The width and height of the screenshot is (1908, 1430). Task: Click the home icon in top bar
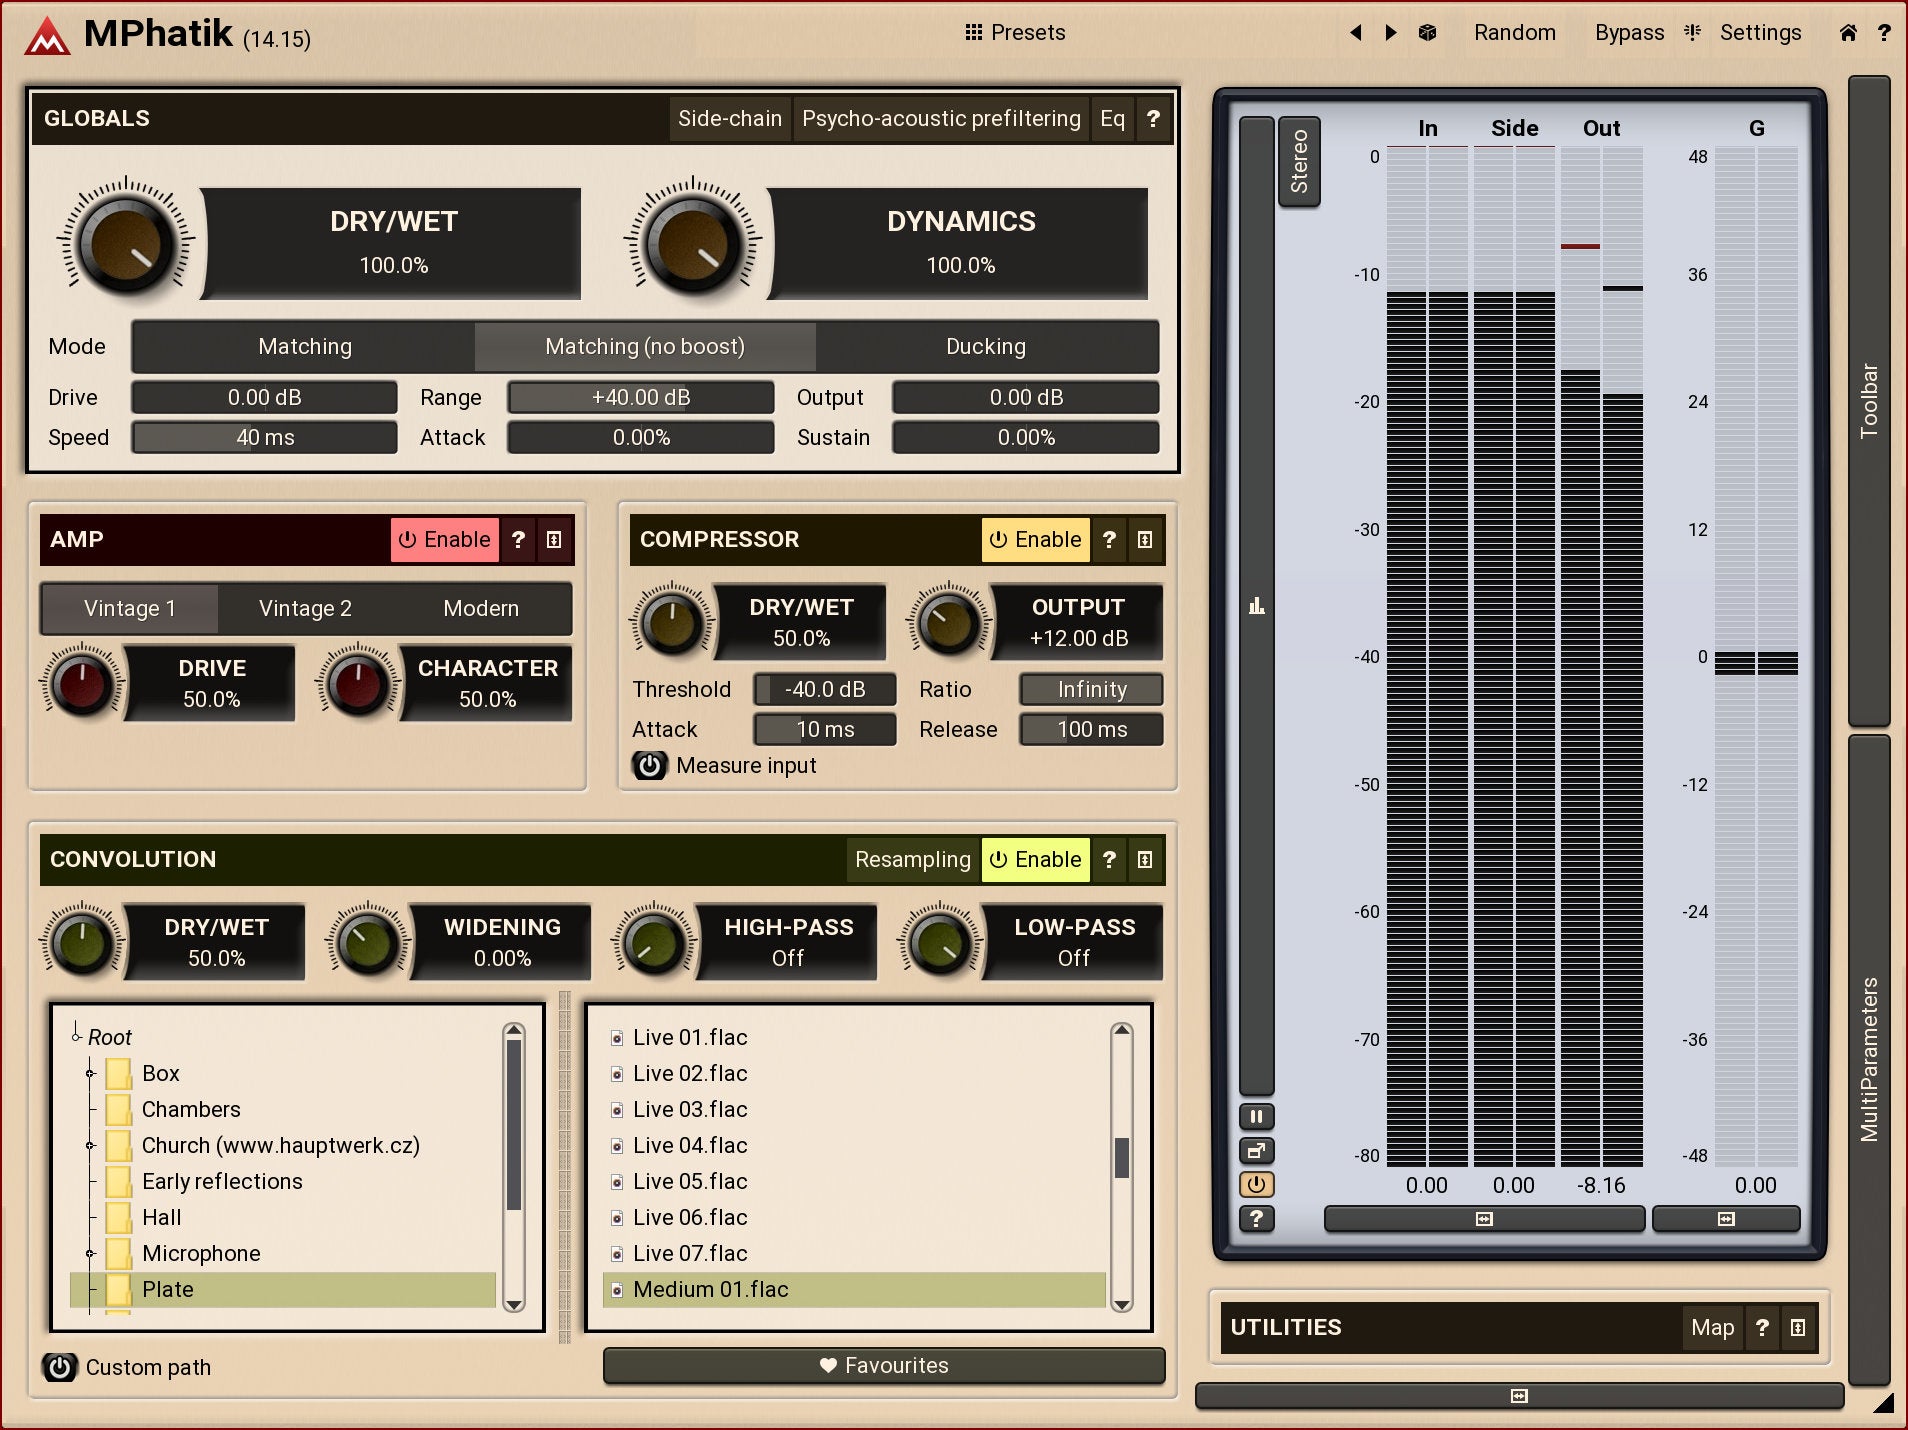click(1847, 33)
